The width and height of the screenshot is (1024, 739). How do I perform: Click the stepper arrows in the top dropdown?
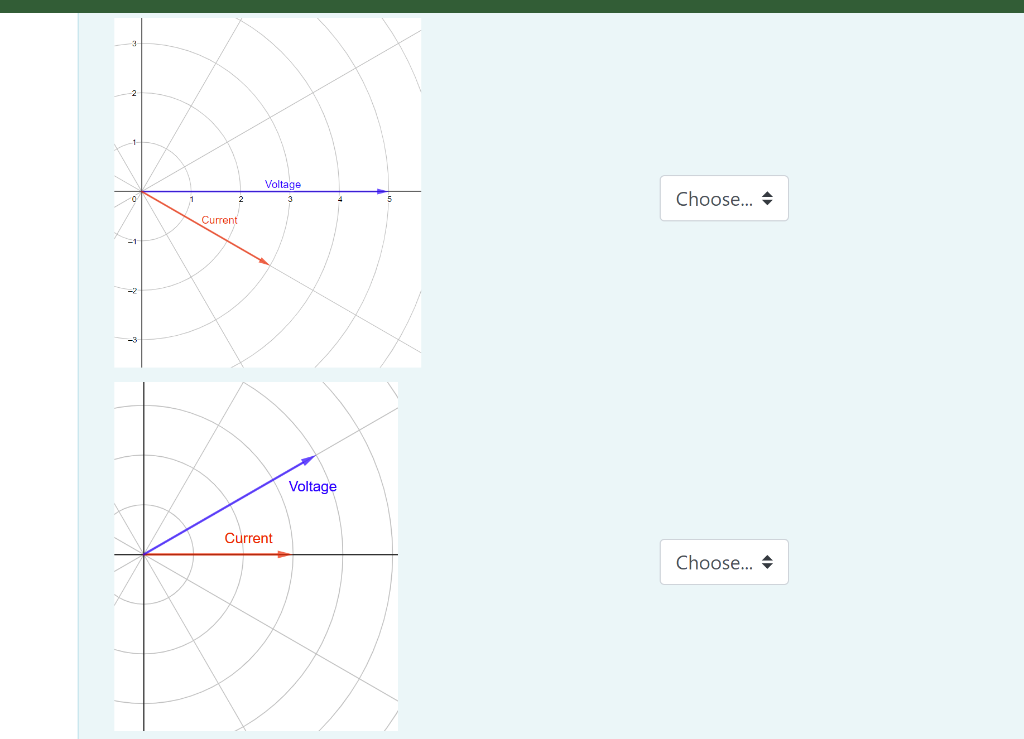click(768, 198)
